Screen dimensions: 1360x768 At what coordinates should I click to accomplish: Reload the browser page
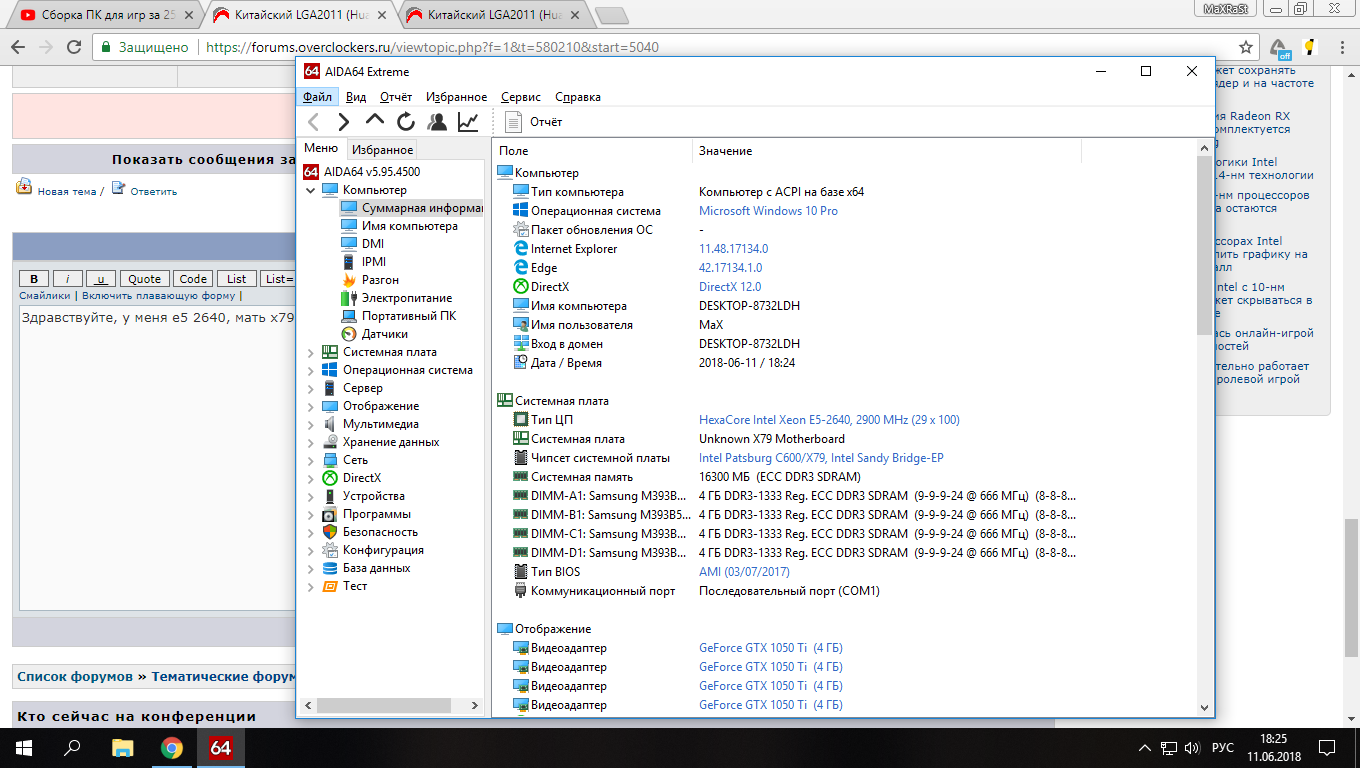(73, 47)
